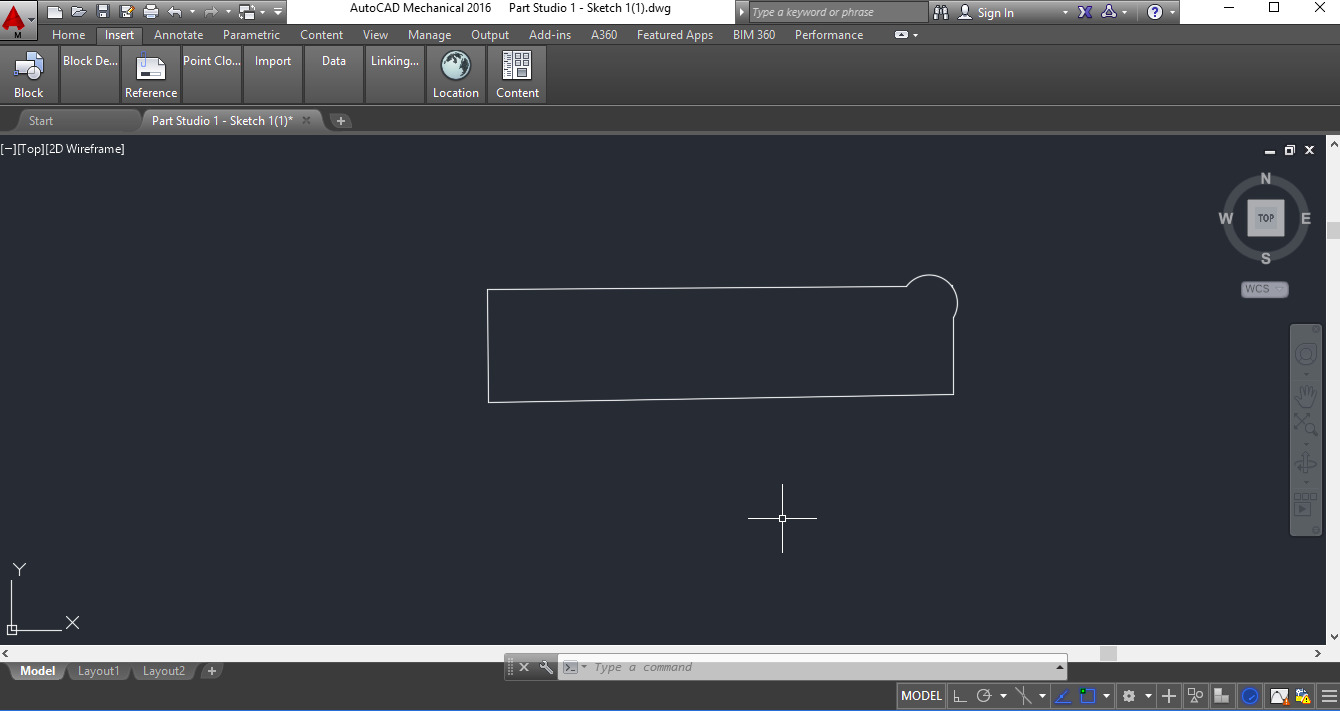The image size is (1340, 711).
Task: Switch to the Annotate tab
Action: pyautogui.click(x=179, y=35)
